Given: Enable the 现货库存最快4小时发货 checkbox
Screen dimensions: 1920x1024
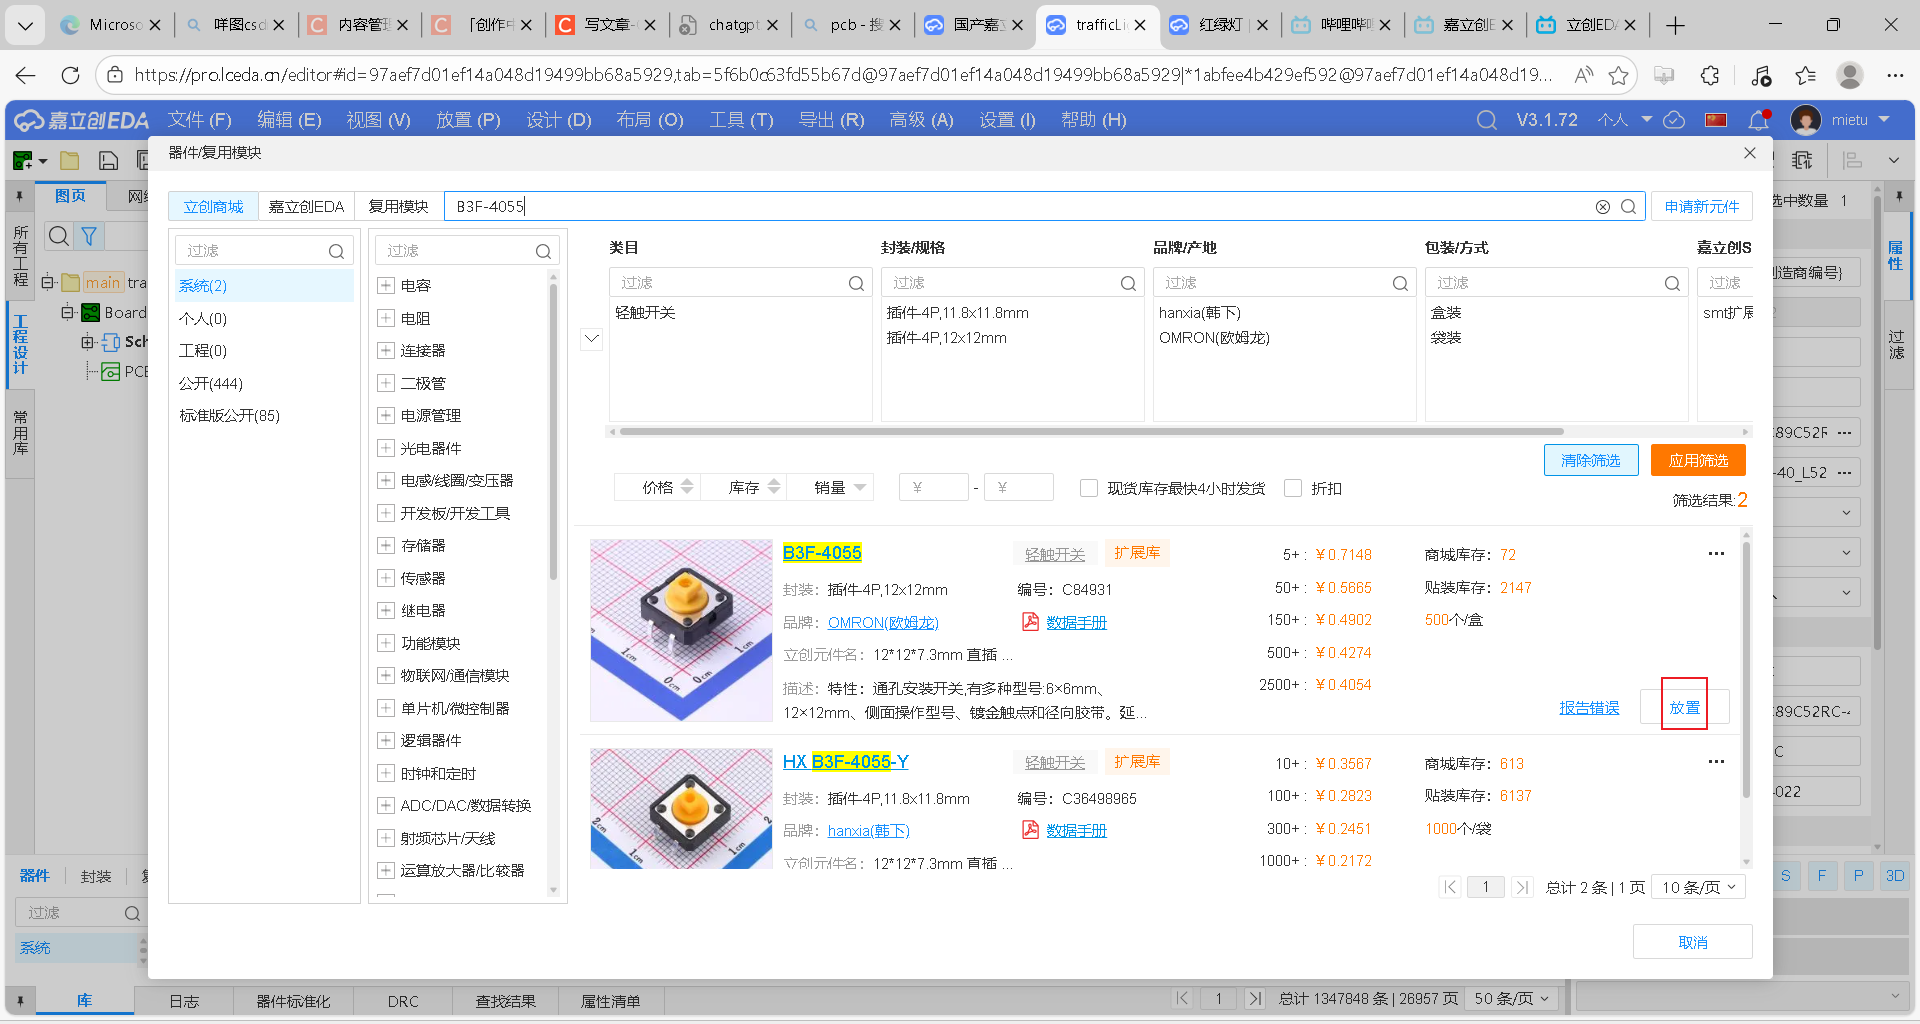Looking at the screenshot, I should click(x=1089, y=488).
